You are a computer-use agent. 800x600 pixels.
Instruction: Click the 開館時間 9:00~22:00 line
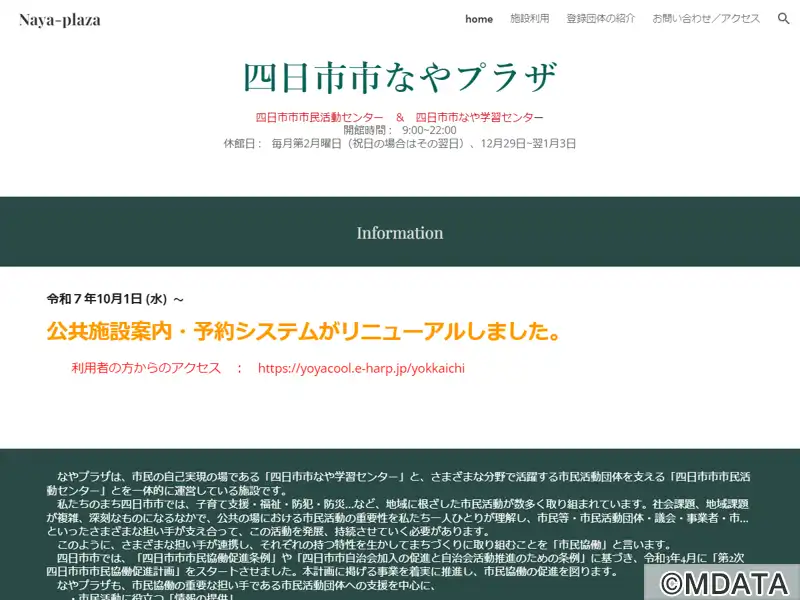point(400,130)
